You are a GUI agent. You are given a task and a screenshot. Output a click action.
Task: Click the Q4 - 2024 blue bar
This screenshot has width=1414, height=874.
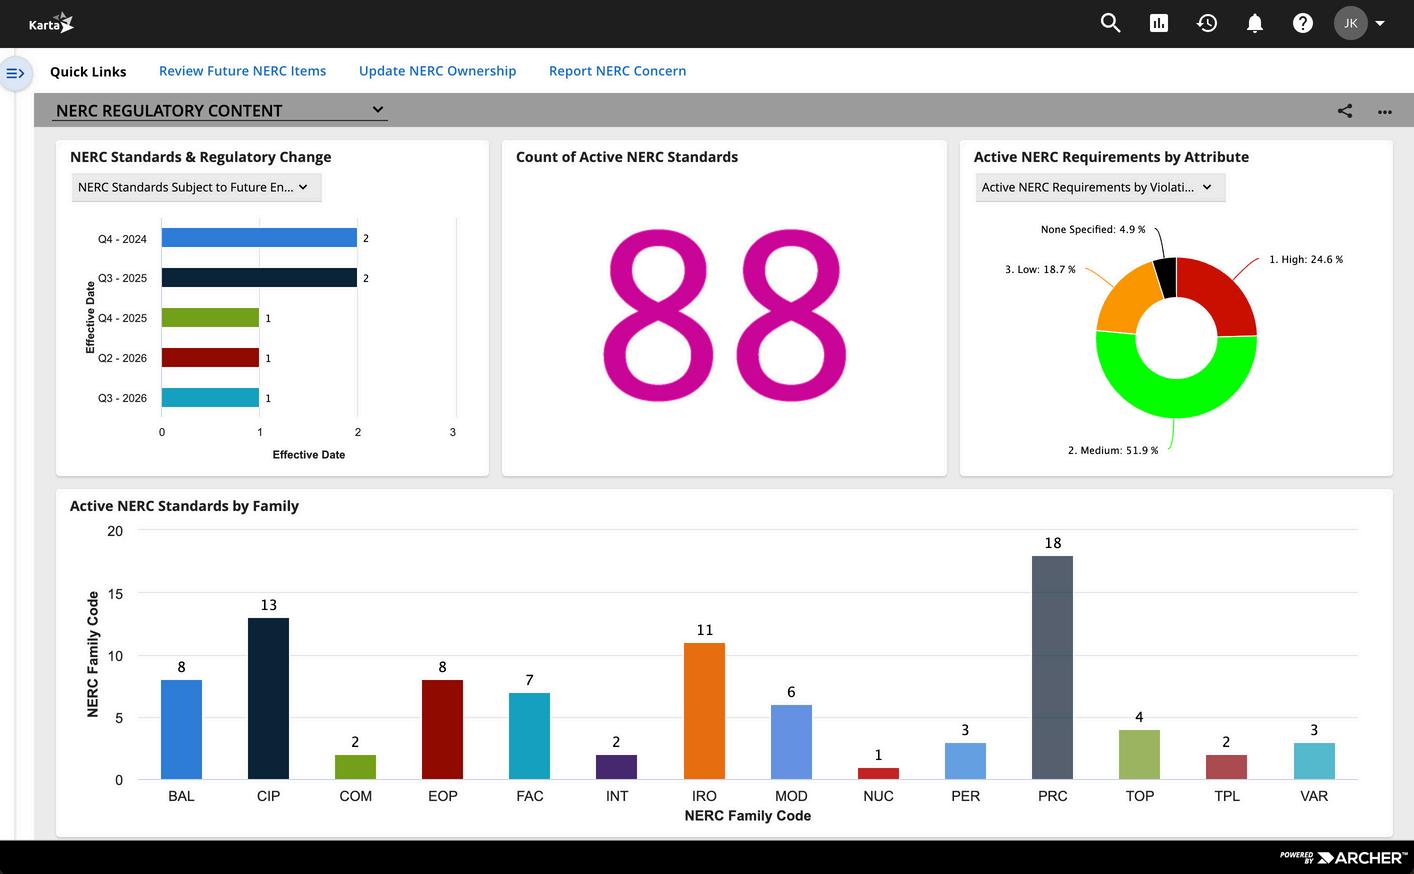[x=259, y=238]
